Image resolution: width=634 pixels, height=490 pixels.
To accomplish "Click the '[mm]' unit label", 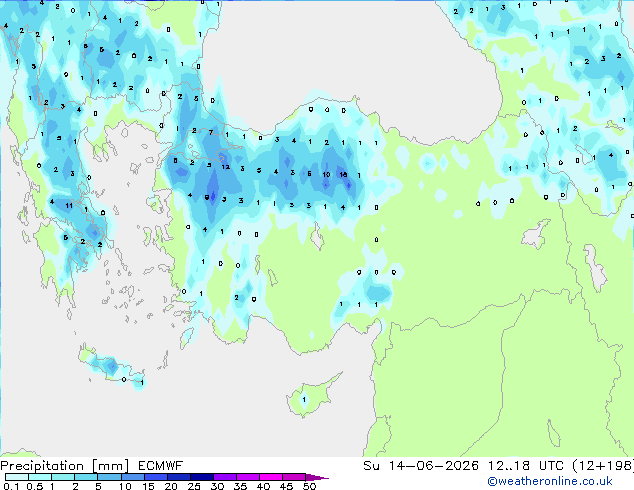I will [110, 466].
